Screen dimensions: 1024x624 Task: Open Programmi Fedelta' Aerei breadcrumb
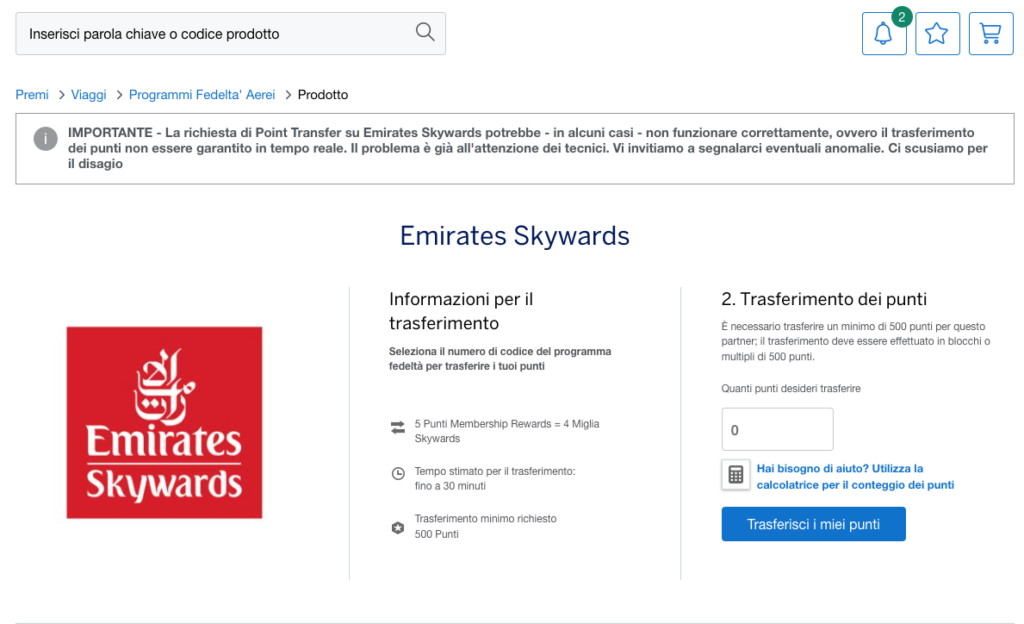click(x=202, y=95)
